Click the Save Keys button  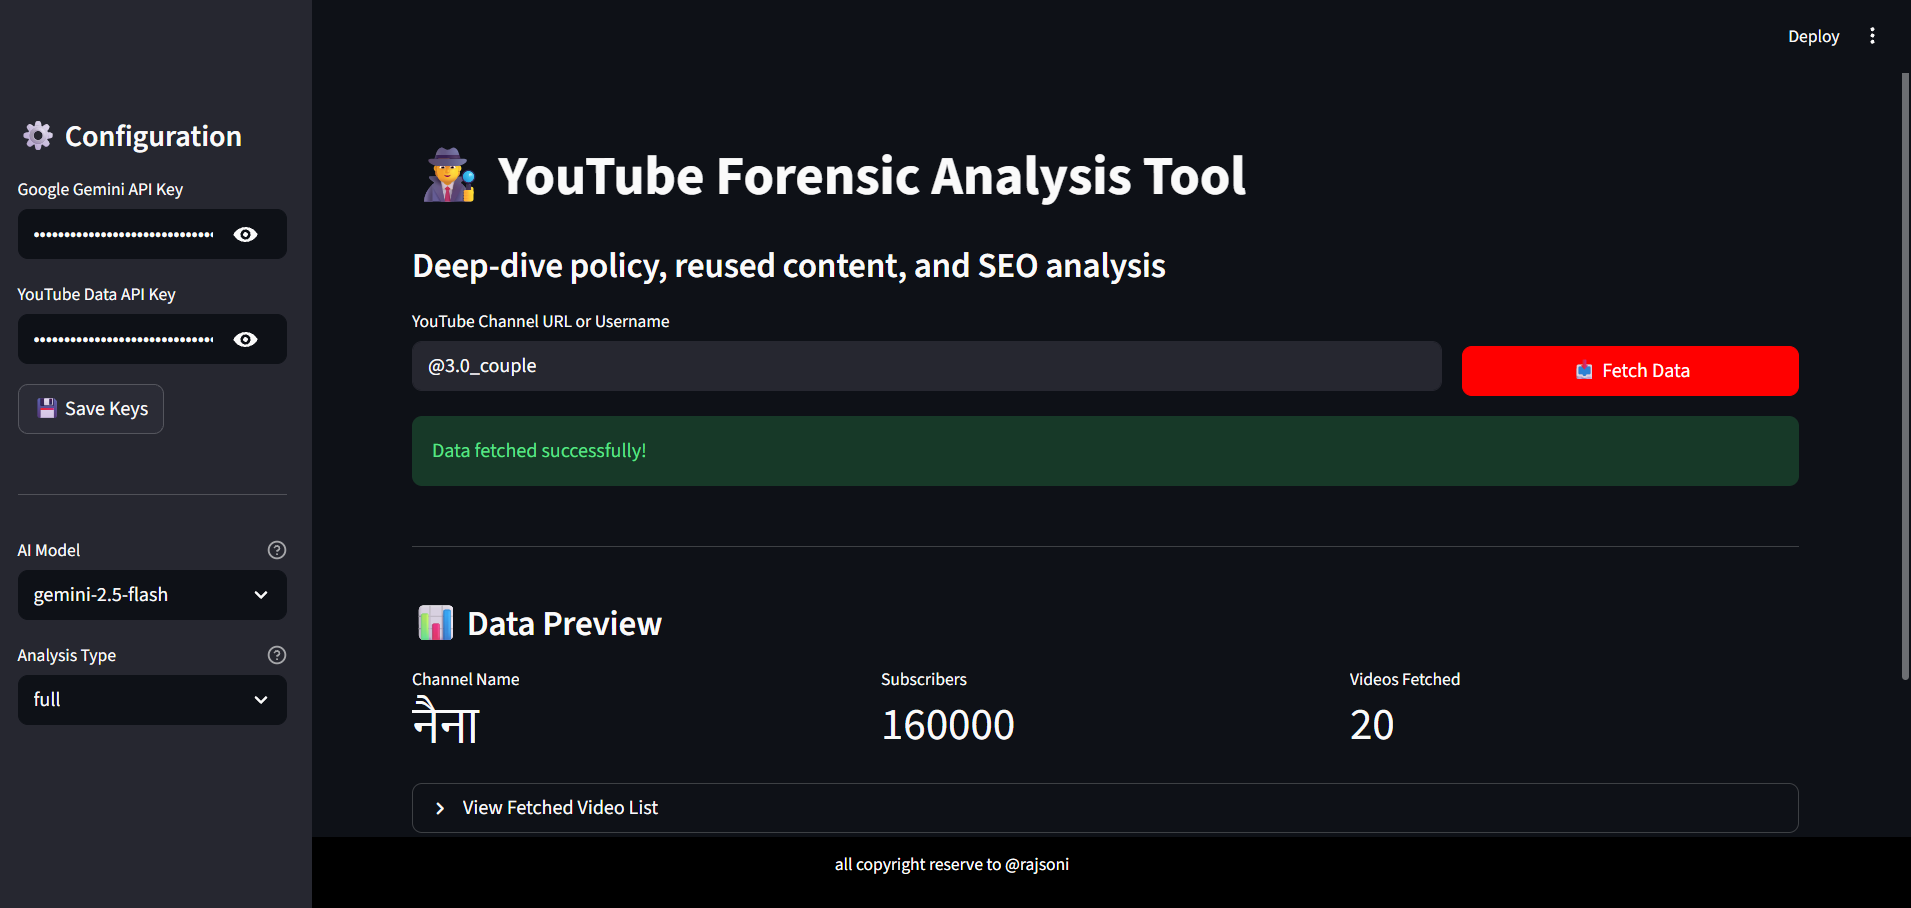point(90,408)
